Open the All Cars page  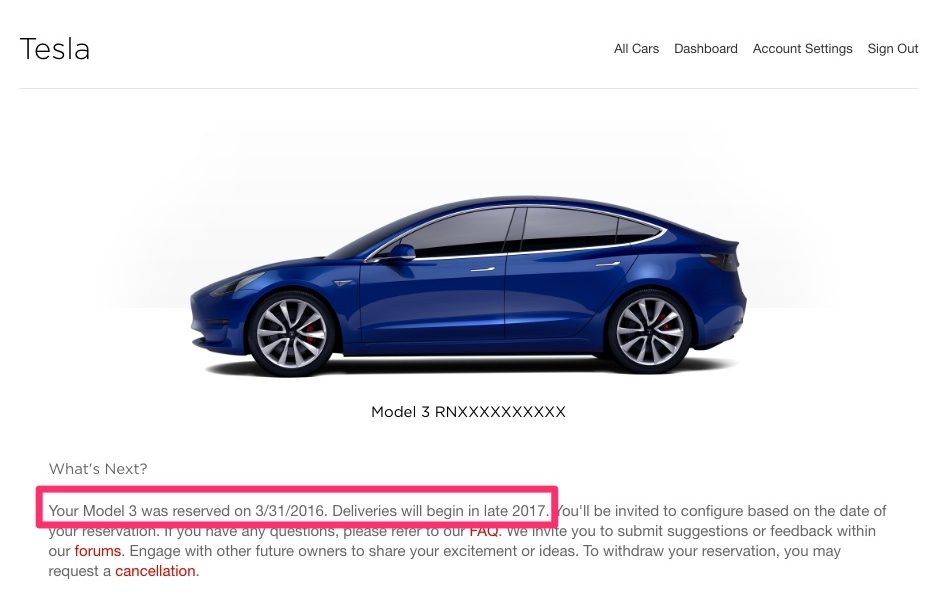636,49
